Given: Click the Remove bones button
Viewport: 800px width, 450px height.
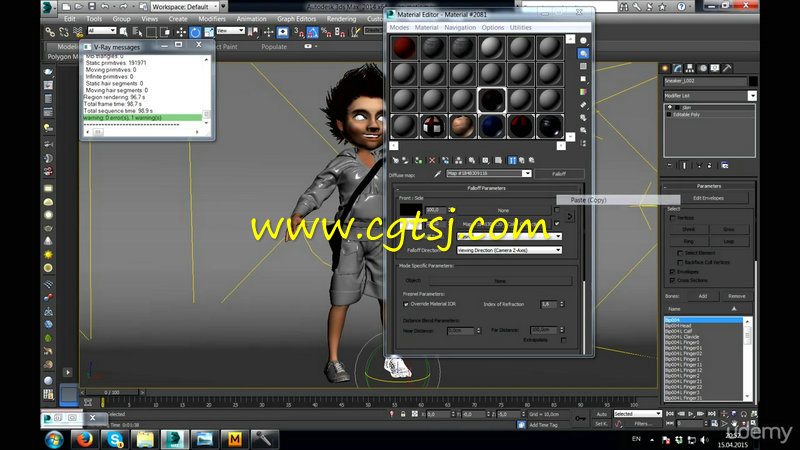Looking at the screenshot, I should tap(736, 296).
